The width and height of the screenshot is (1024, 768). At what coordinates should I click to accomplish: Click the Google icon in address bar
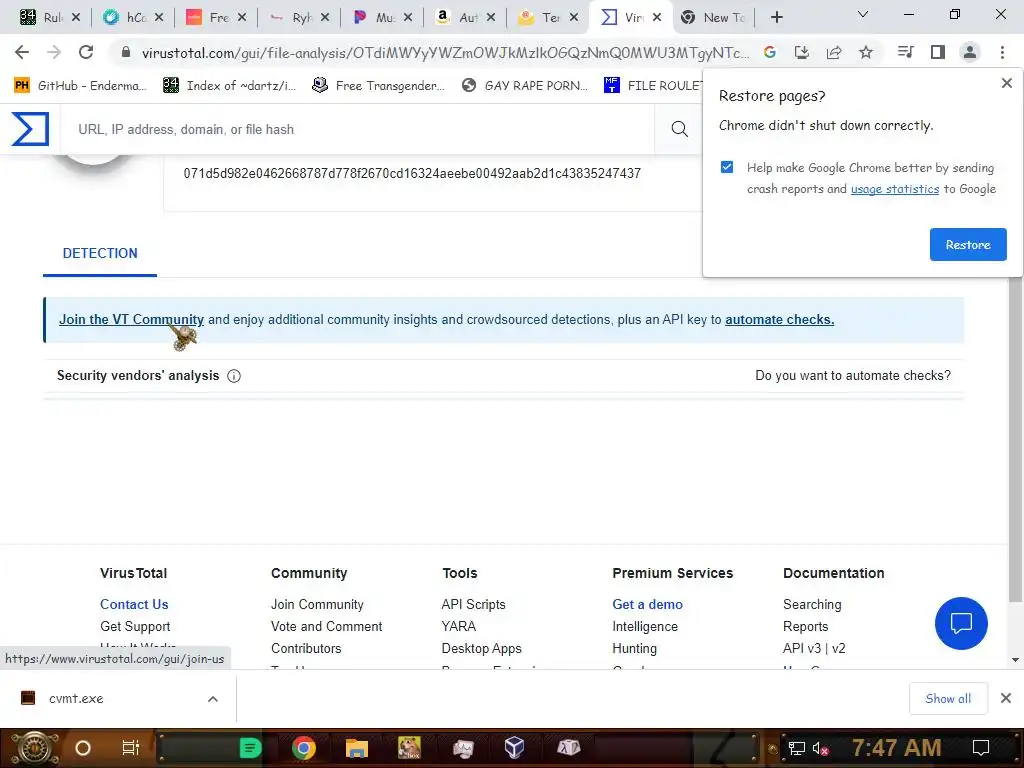[x=770, y=52]
